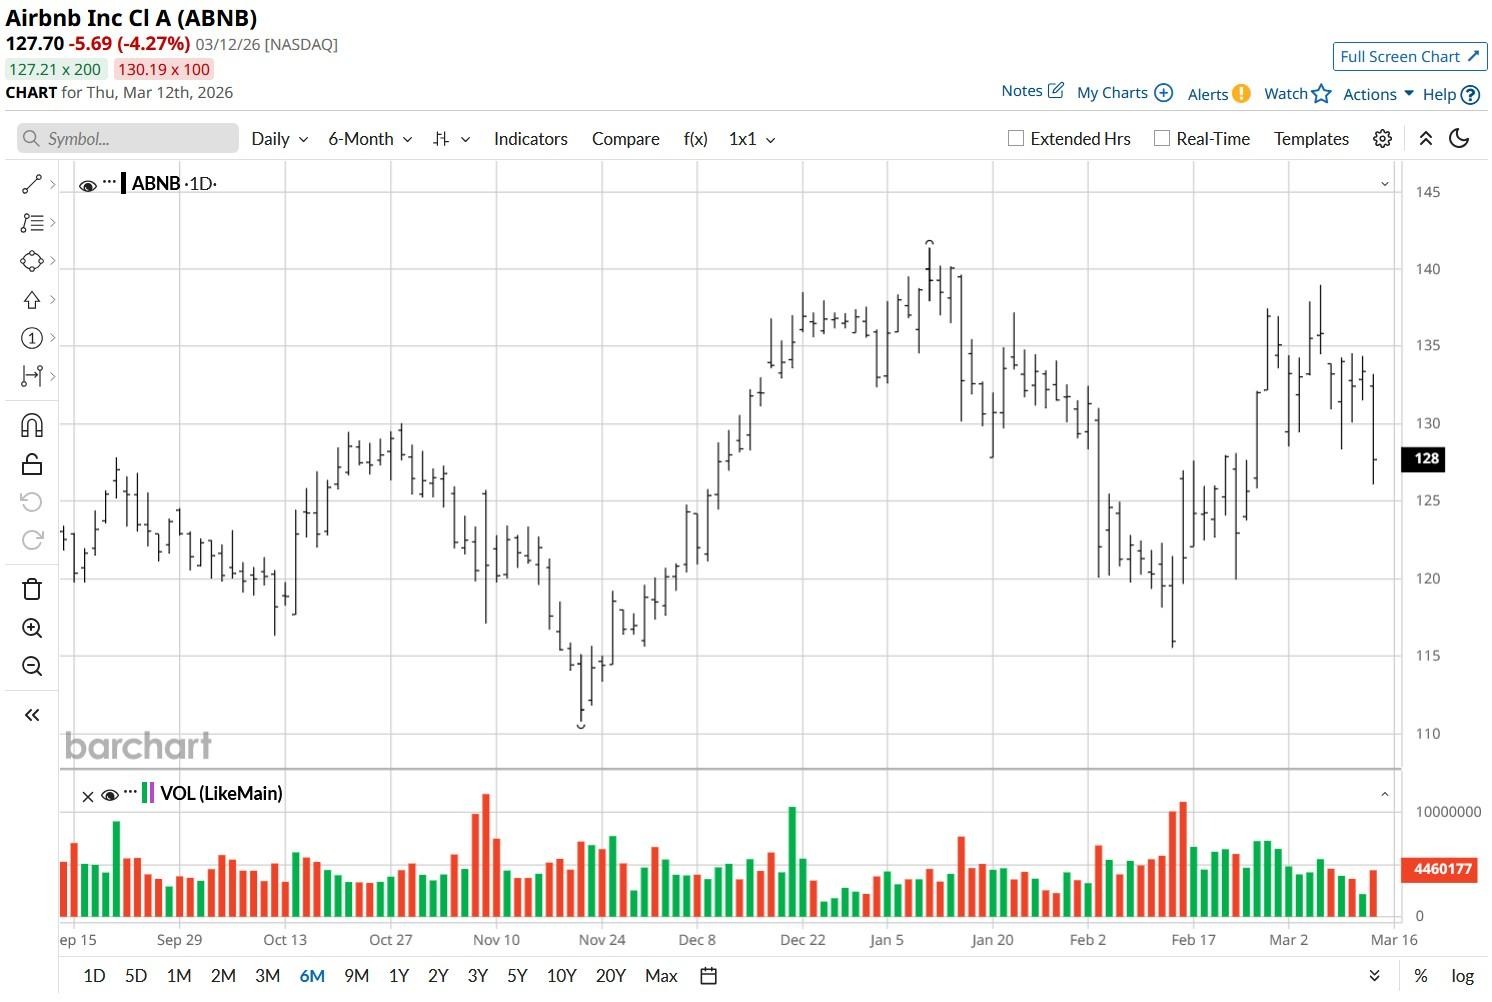Open the Daily frequency dropdown
1492x1002 pixels.
279,139
